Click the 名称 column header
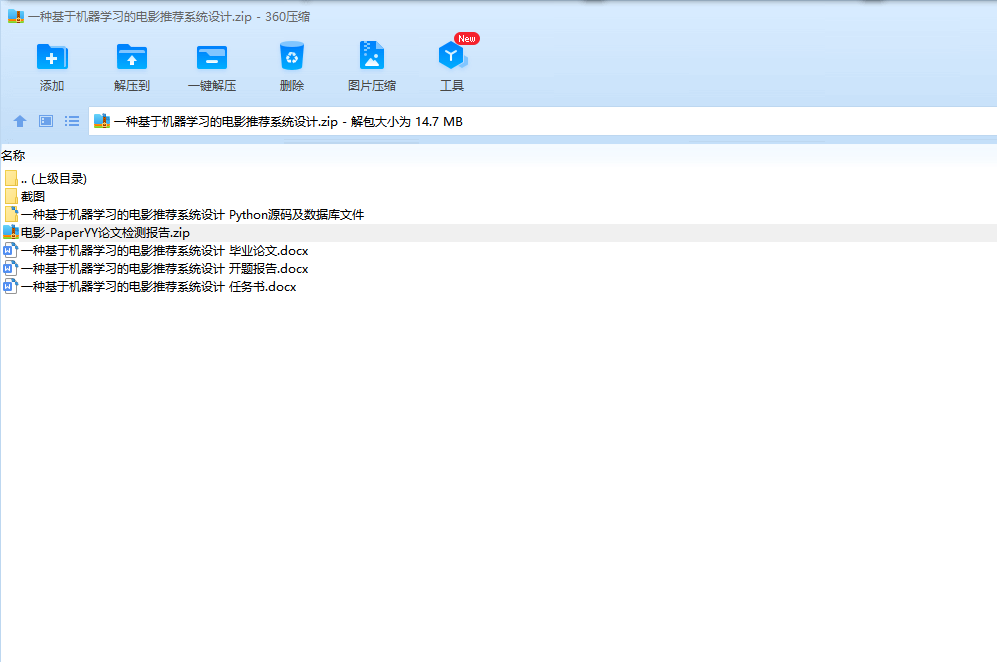 (x=13, y=155)
